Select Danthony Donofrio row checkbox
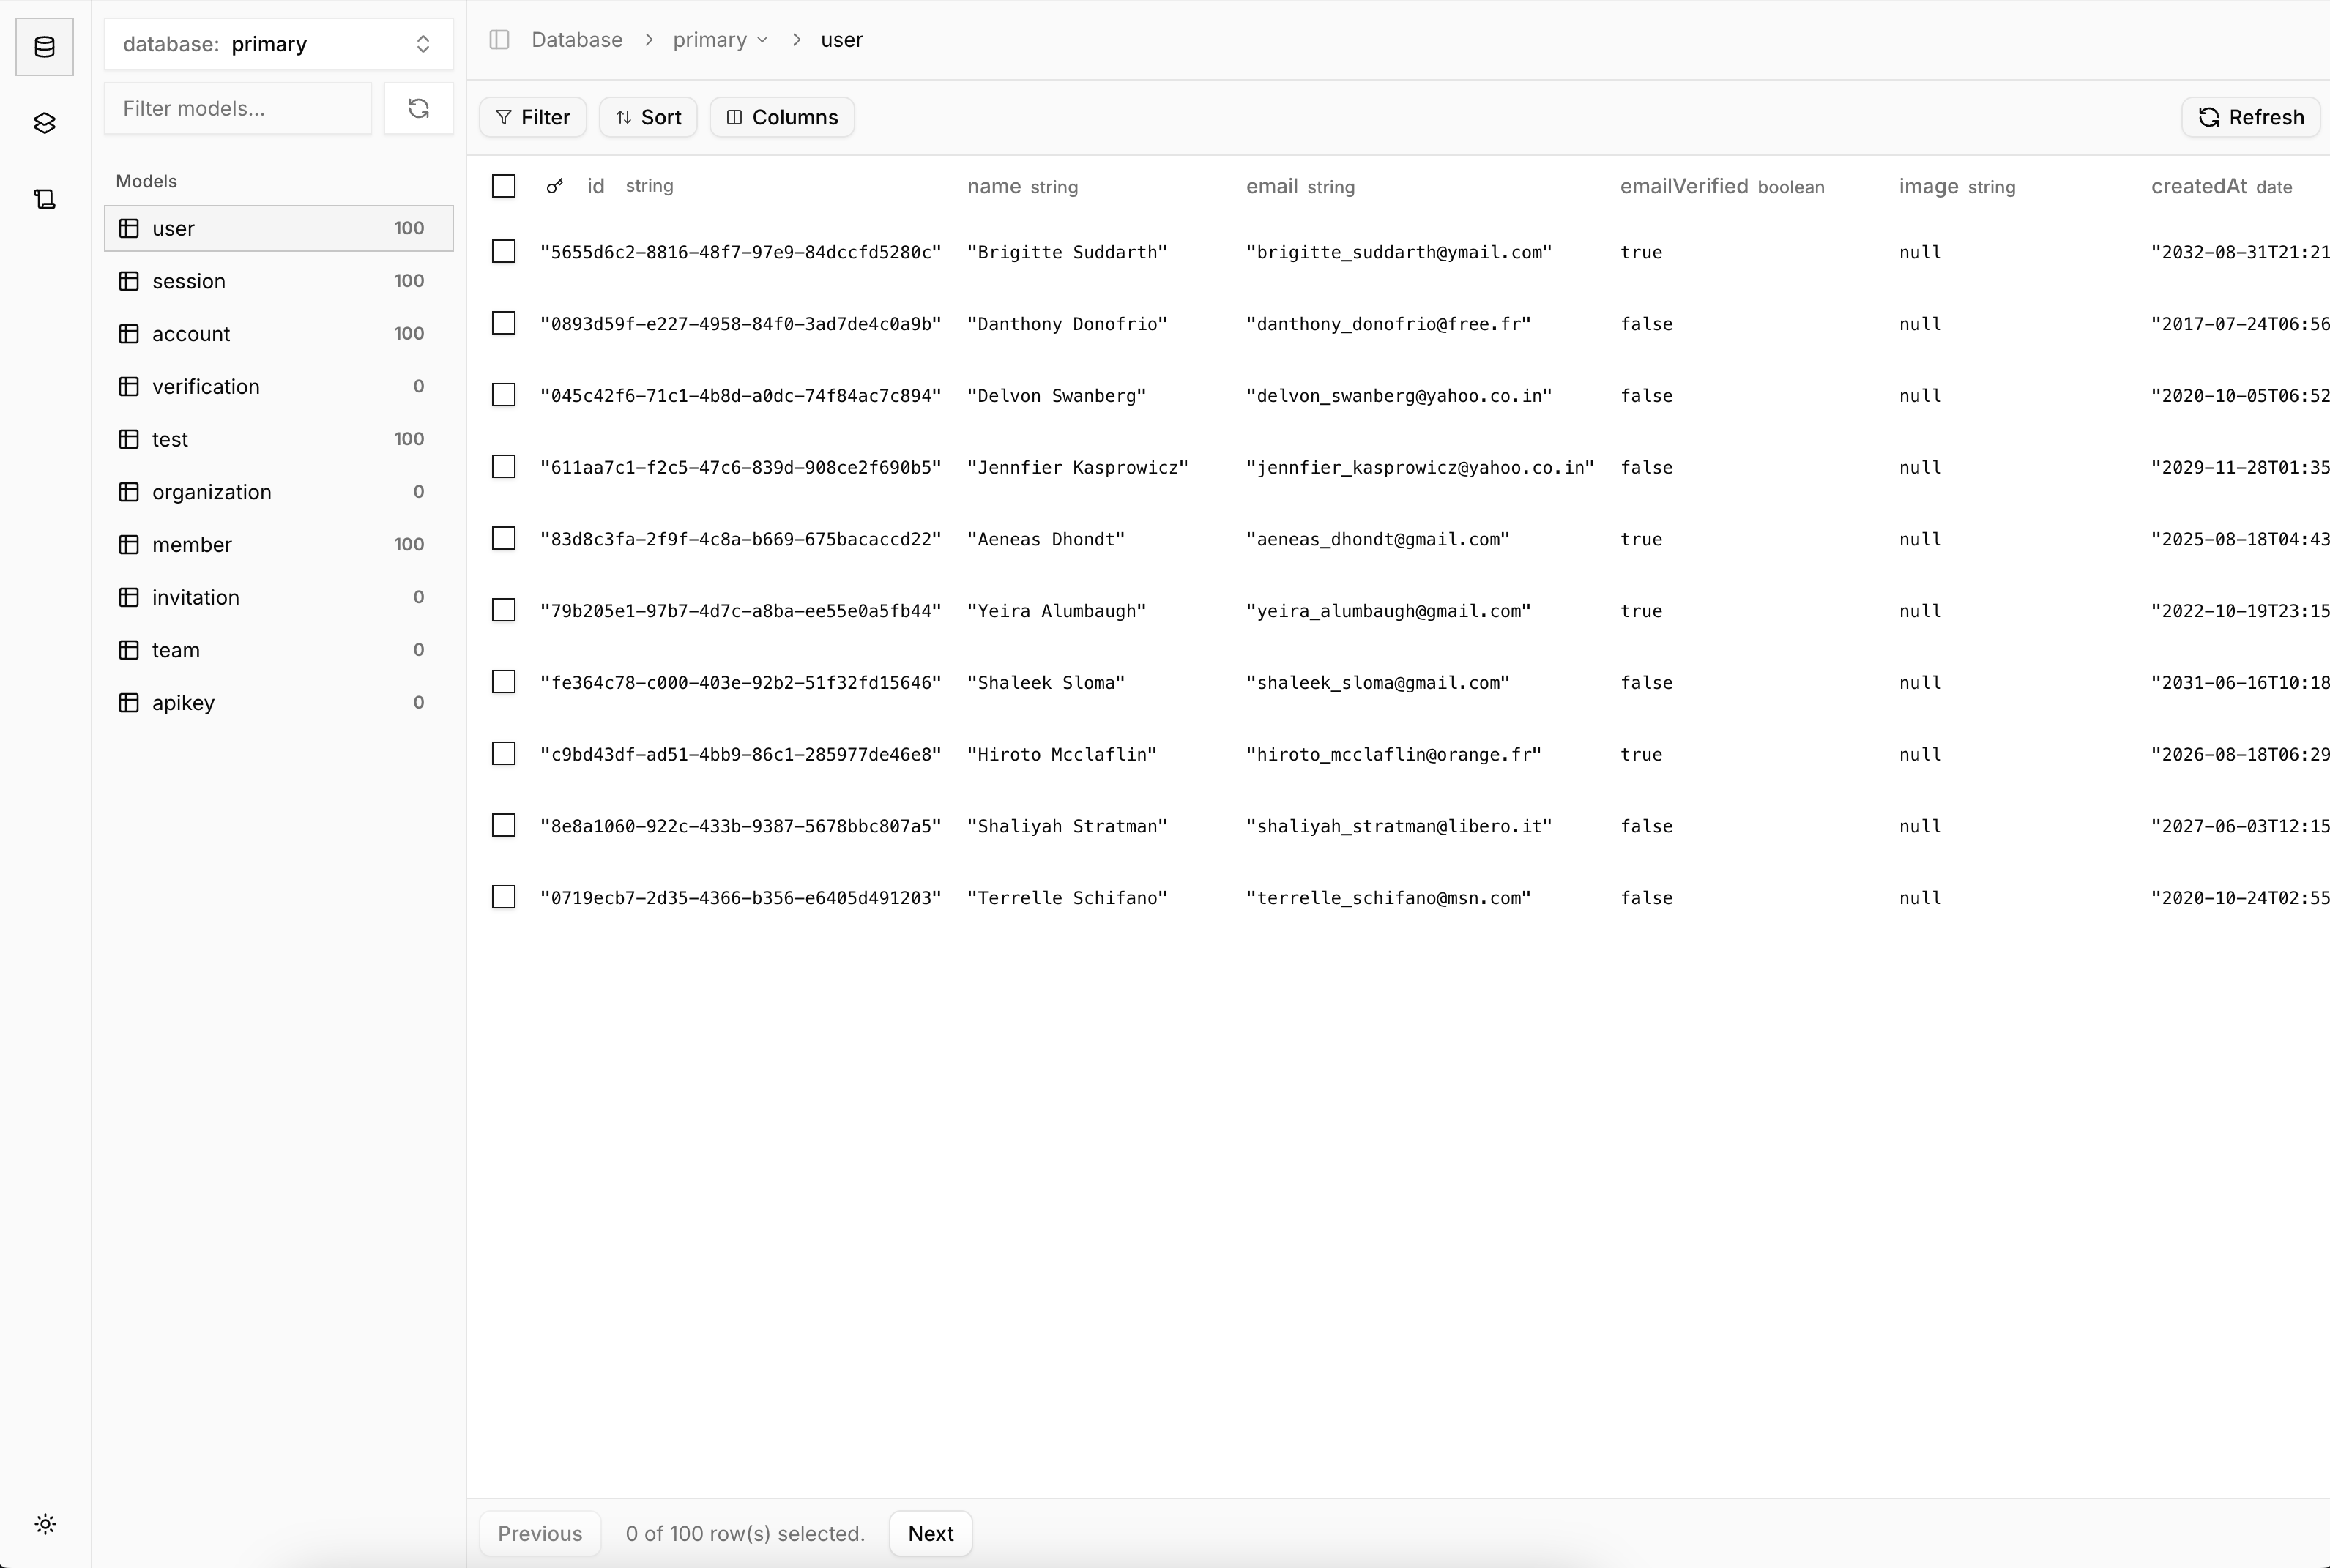Screen dimensions: 2330x1568 pos(504,323)
